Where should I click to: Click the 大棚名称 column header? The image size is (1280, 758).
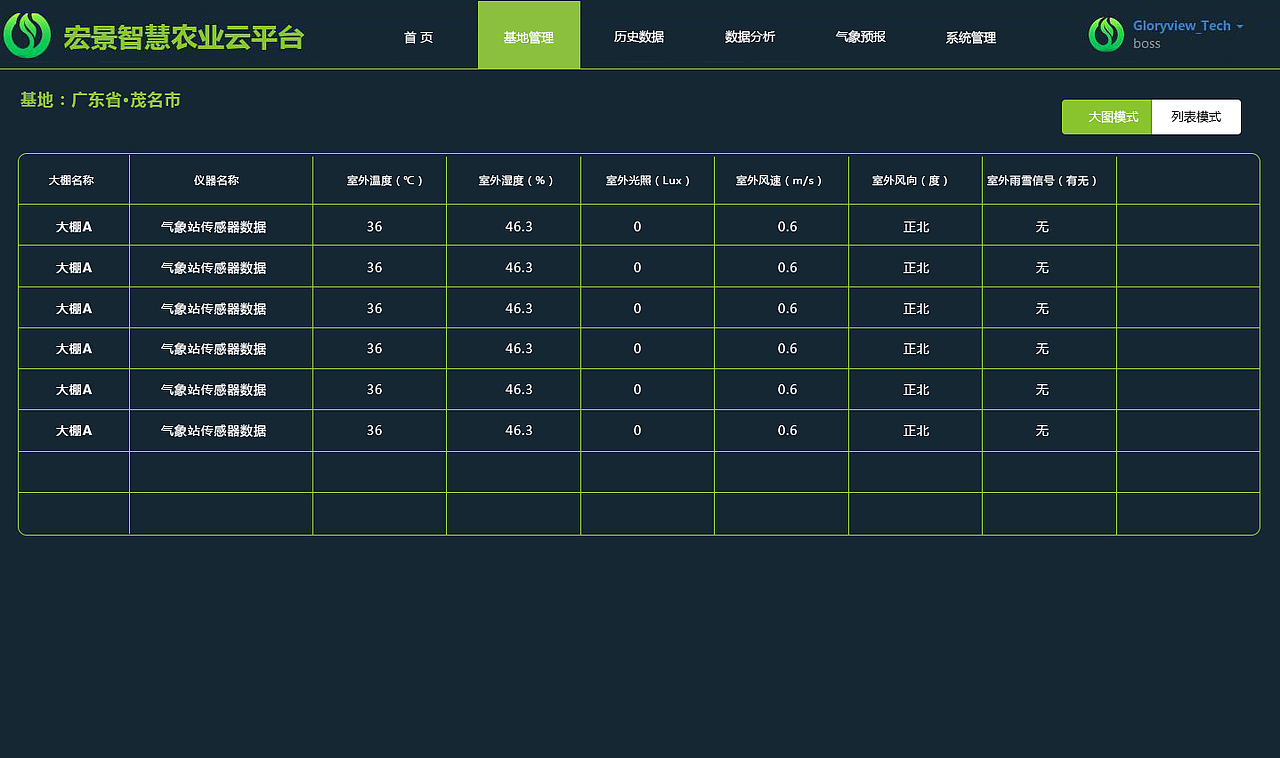point(72,180)
